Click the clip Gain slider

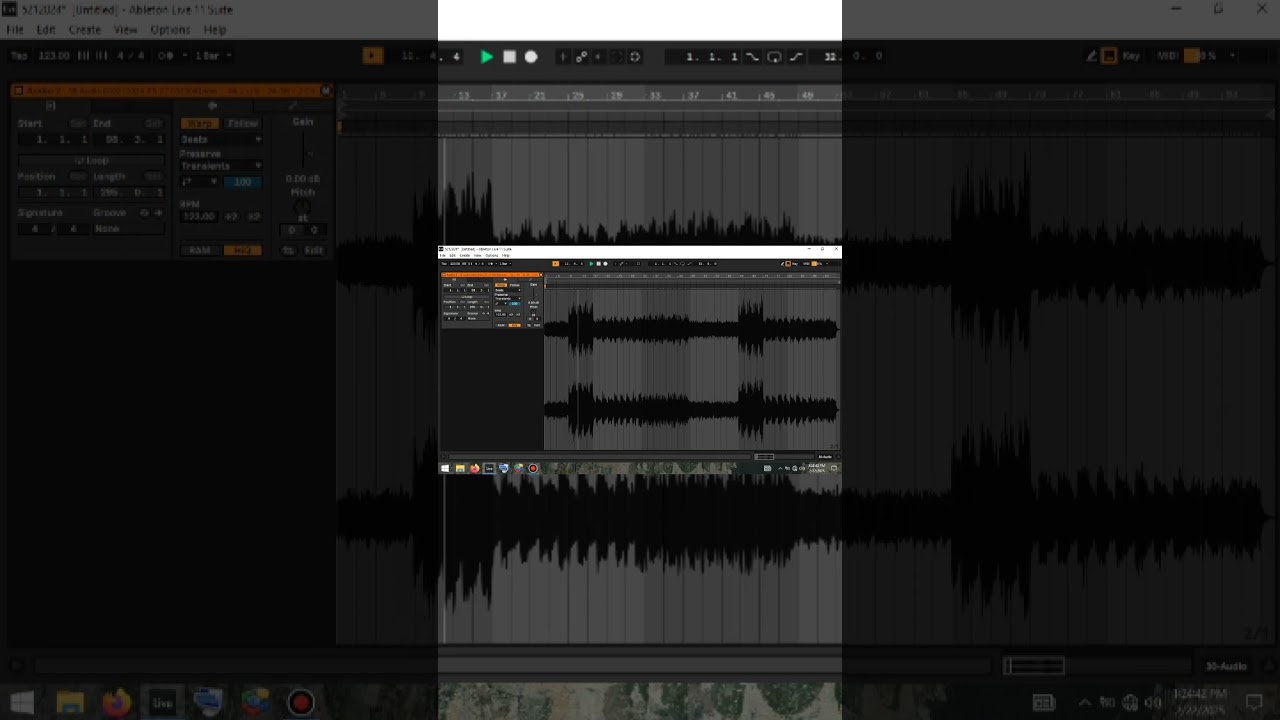[302, 150]
